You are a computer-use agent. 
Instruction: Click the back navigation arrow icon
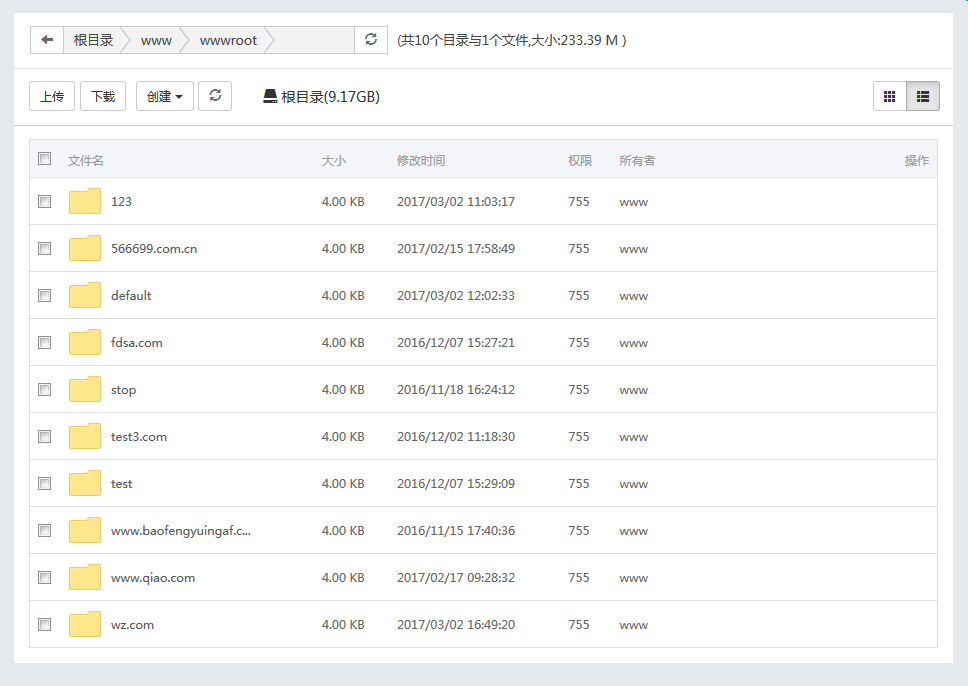tap(47, 40)
